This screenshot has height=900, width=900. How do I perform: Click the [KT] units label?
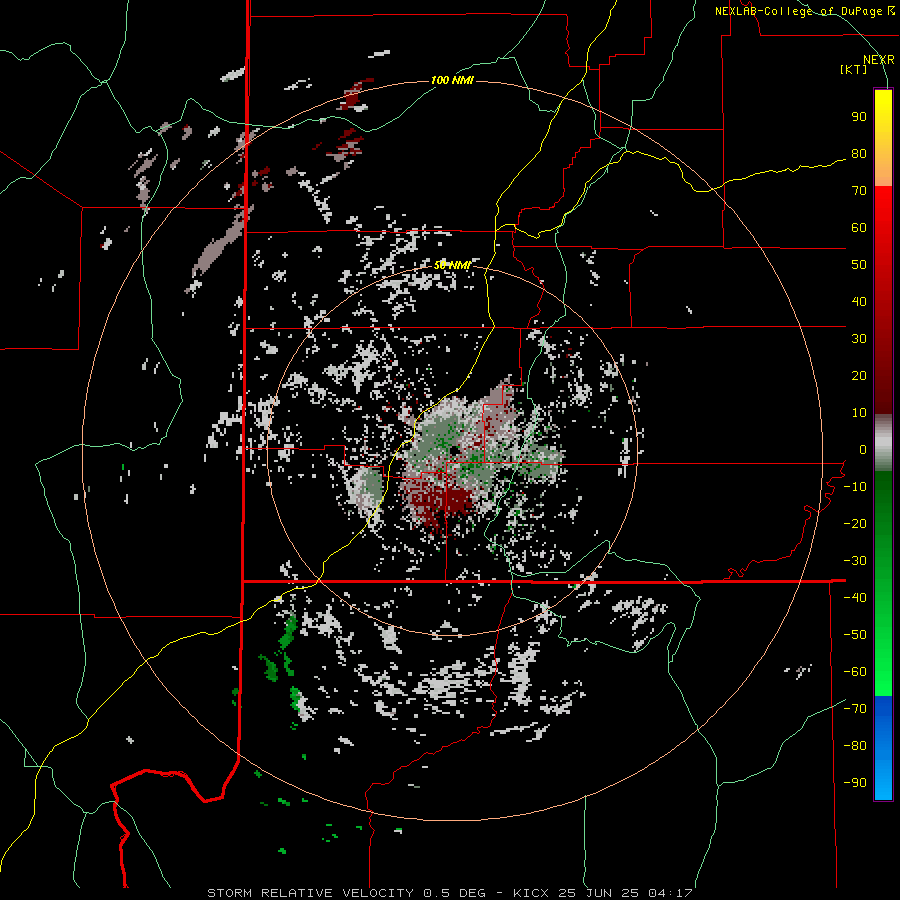click(854, 69)
